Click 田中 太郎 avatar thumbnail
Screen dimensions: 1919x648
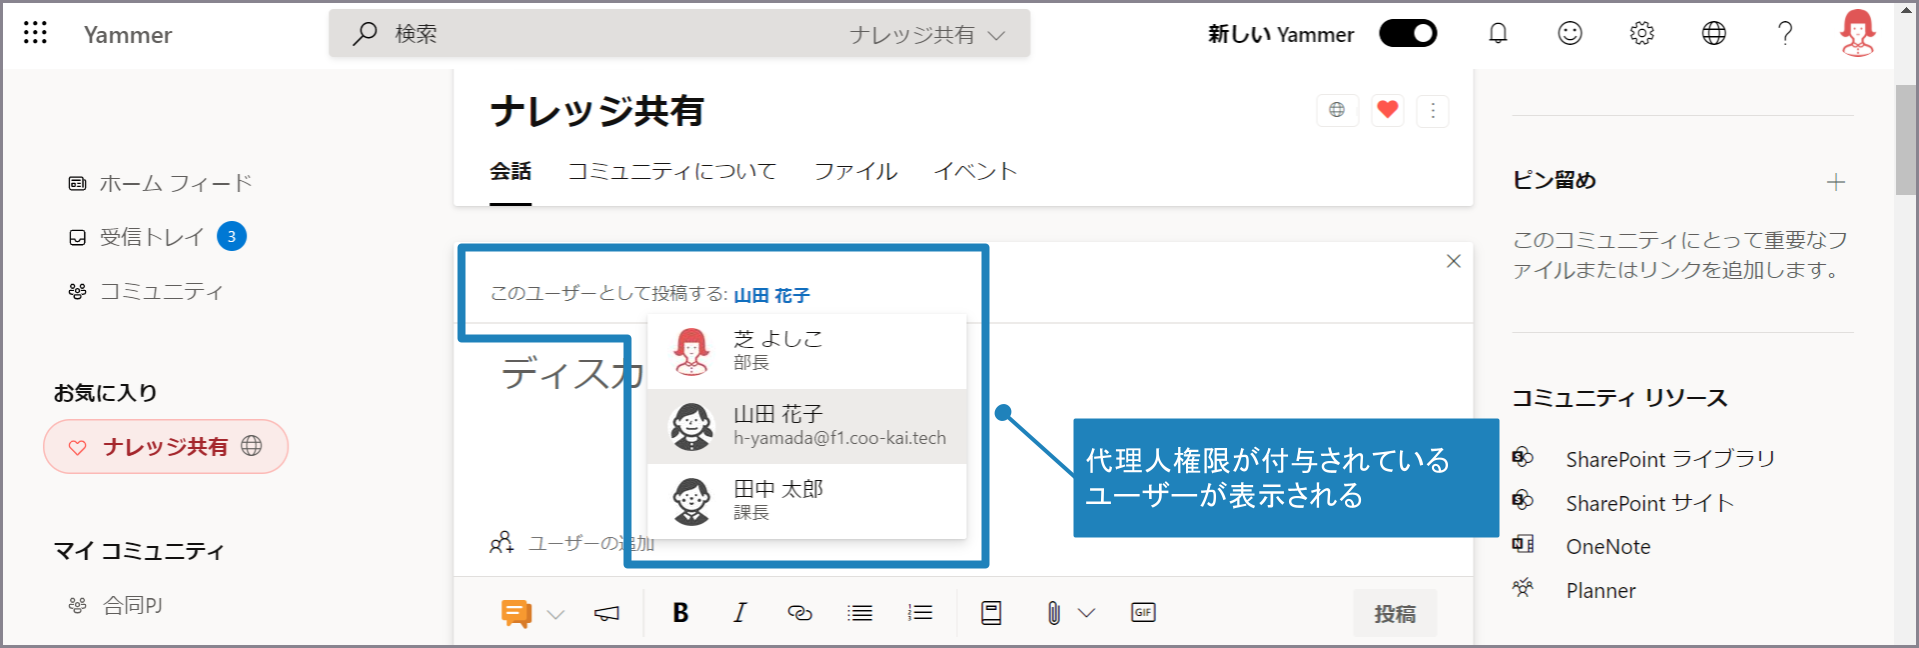click(x=692, y=501)
